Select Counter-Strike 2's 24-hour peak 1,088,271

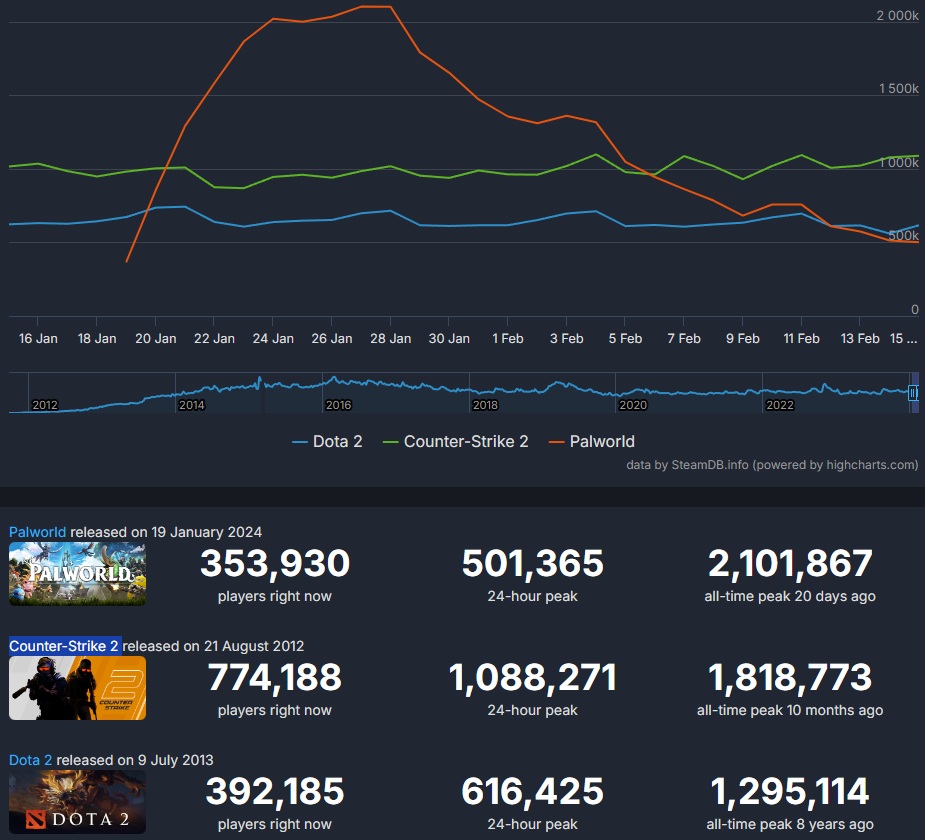(x=533, y=677)
